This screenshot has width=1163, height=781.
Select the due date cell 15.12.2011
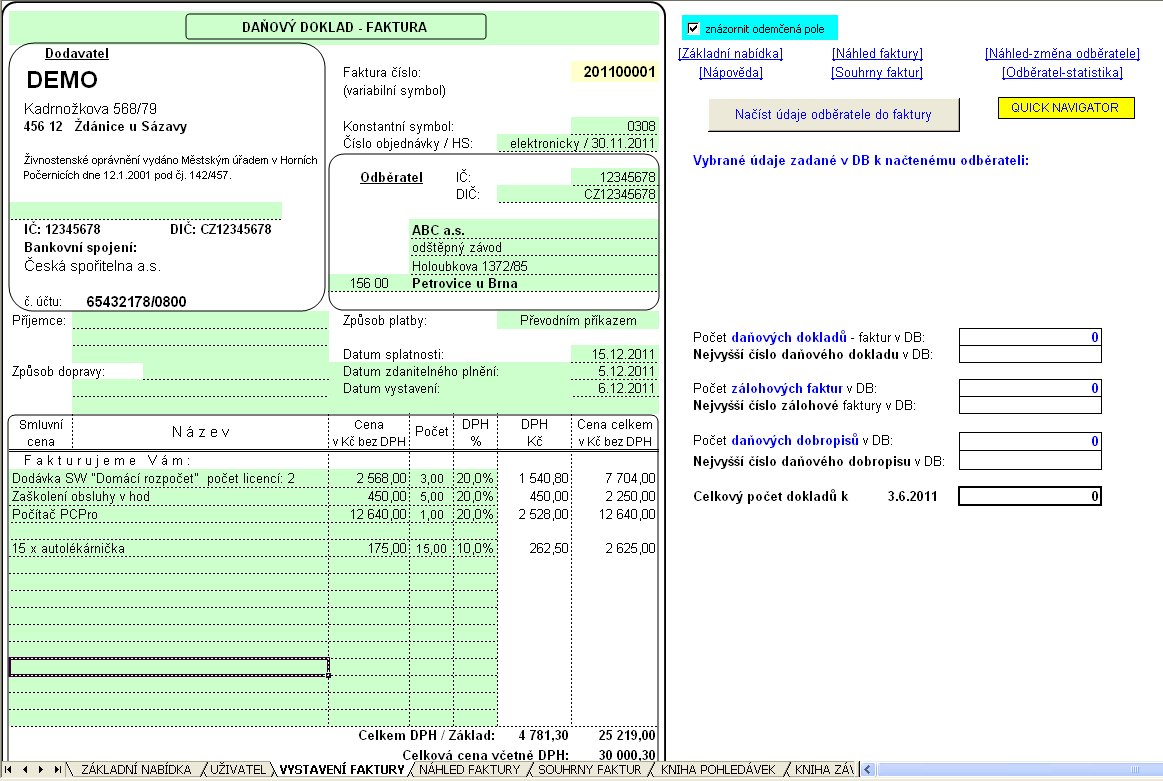pyautogui.click(x=614, y=354)
